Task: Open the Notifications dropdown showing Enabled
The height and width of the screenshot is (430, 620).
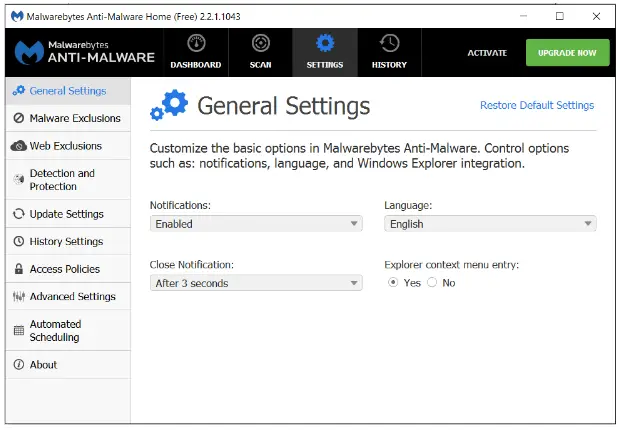Action: click(x=256, y=224)
